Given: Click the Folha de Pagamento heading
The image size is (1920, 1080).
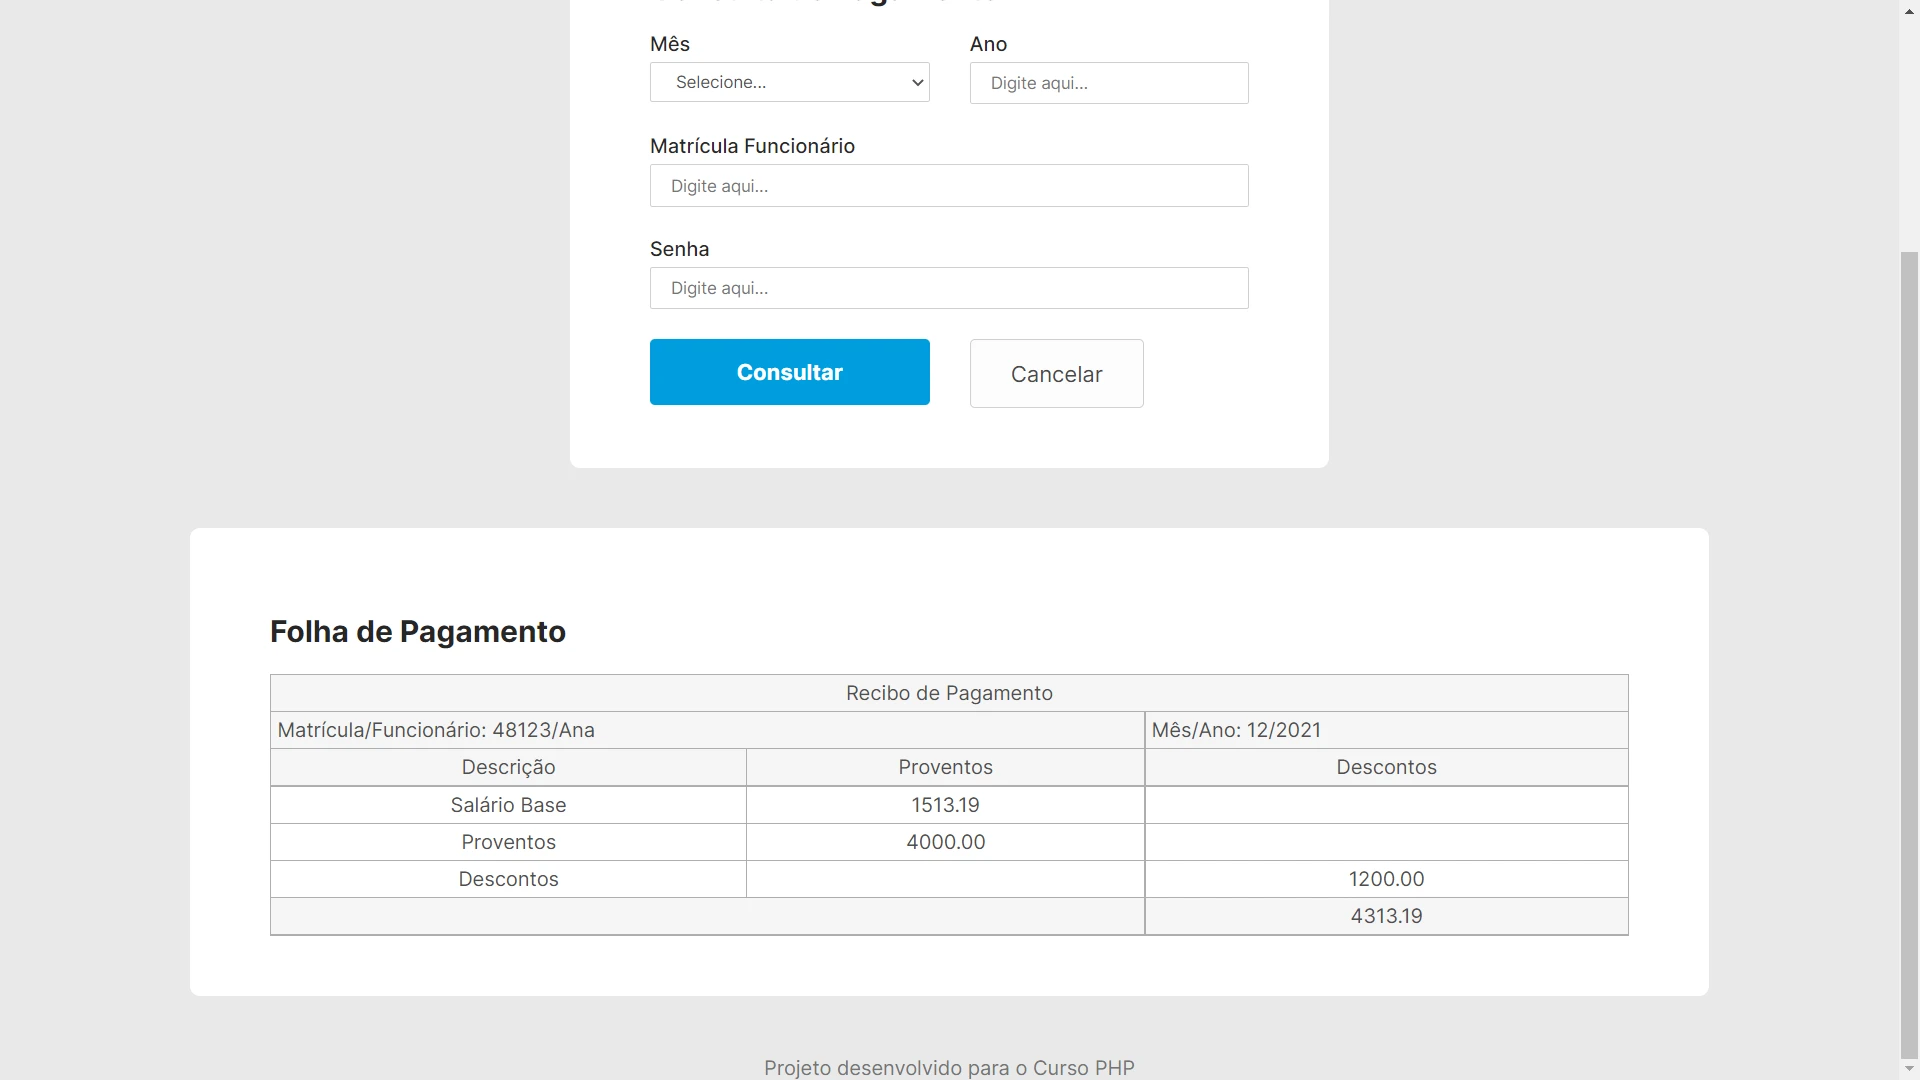Looking at the screenshot, I should (418, 632).
